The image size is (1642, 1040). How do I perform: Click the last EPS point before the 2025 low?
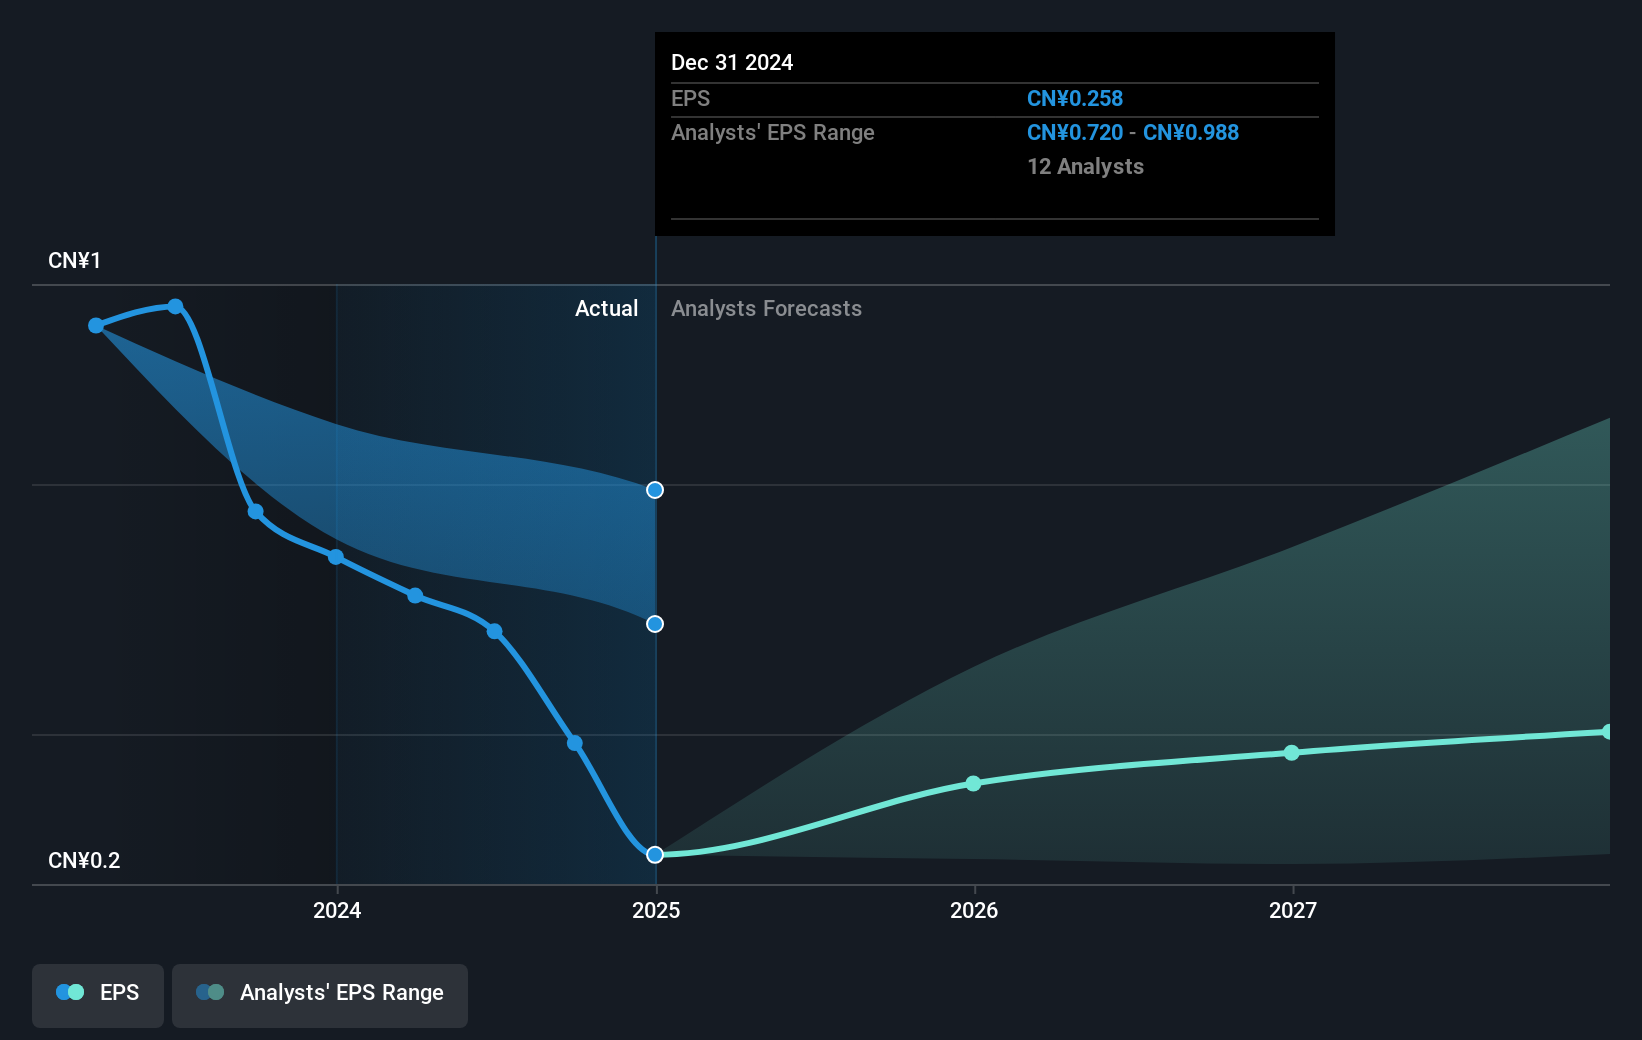(x=575, y=743)
